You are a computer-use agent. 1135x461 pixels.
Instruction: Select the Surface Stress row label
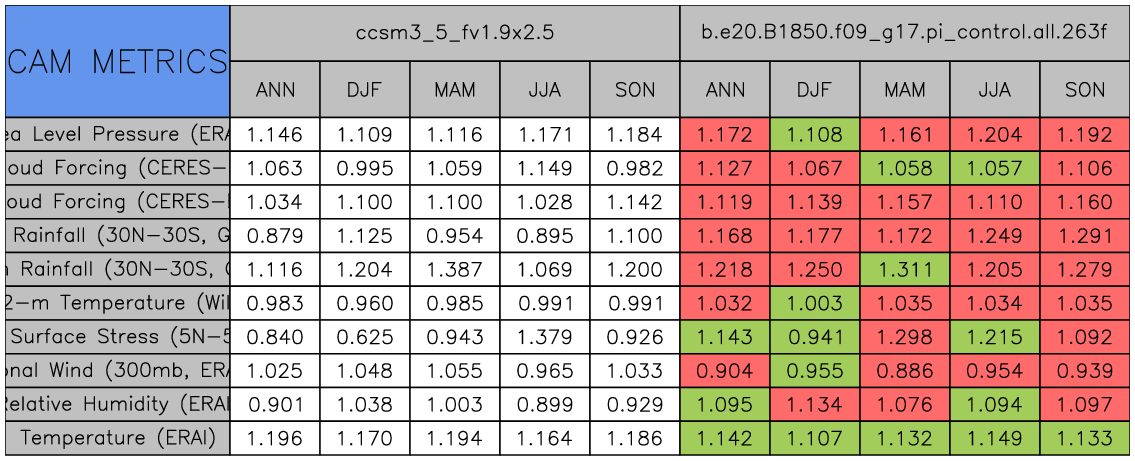pyautogui.click(x=117, y=337)
